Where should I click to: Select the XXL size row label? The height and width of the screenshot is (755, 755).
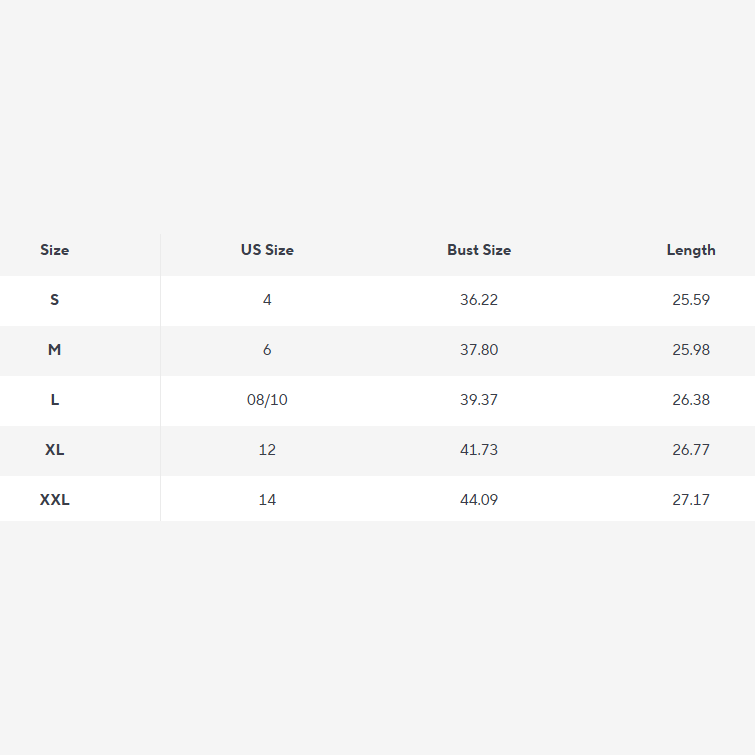click(x=55, y=500)
